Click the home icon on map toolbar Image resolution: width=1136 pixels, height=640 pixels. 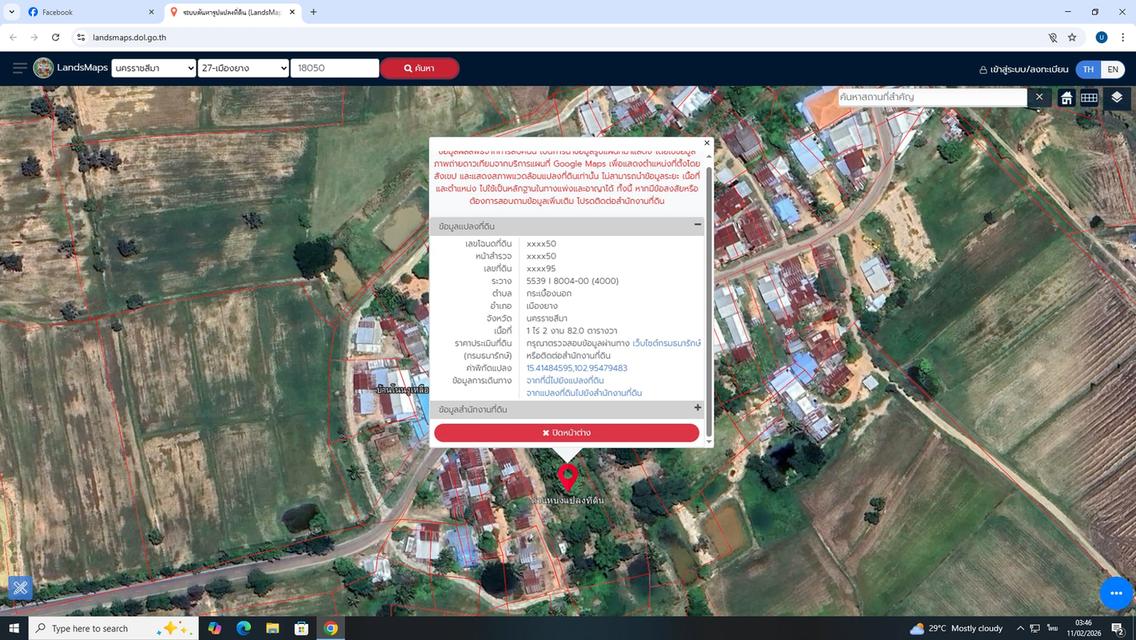pos(1066,97)
